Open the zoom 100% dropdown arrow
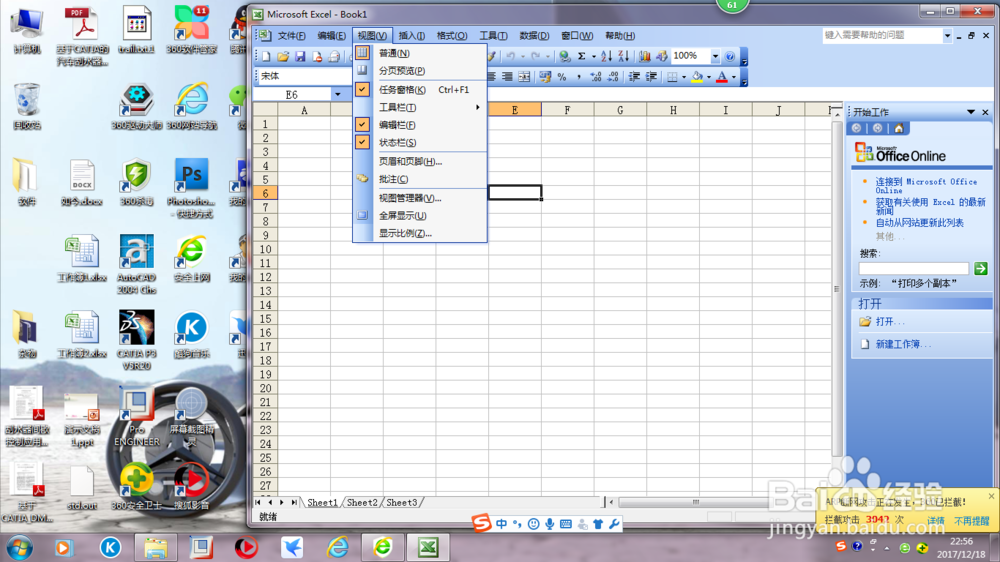The height and width of the screenshot is (562, 1000). 715,57
